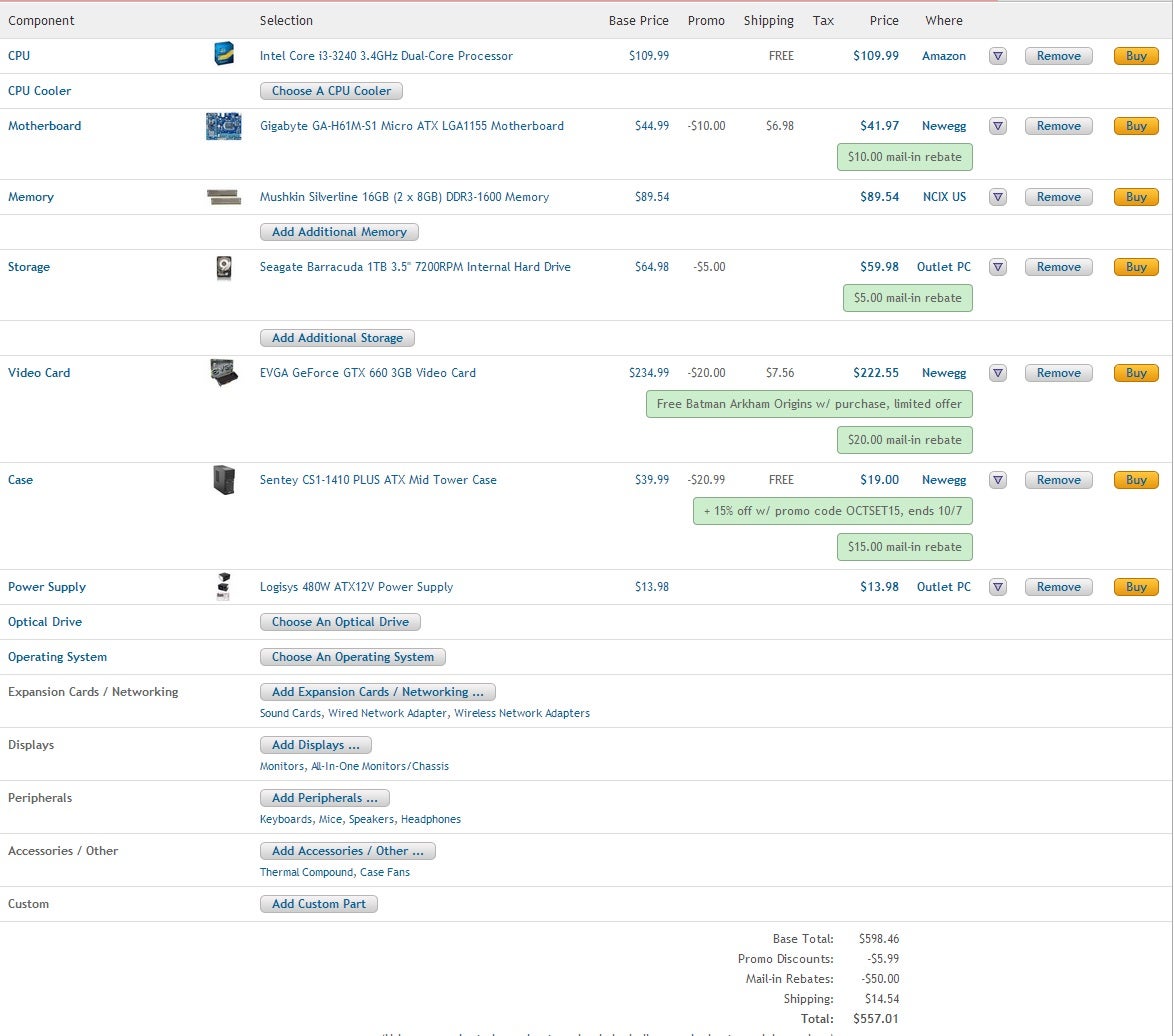Choose An Operating System

point(352,657)
